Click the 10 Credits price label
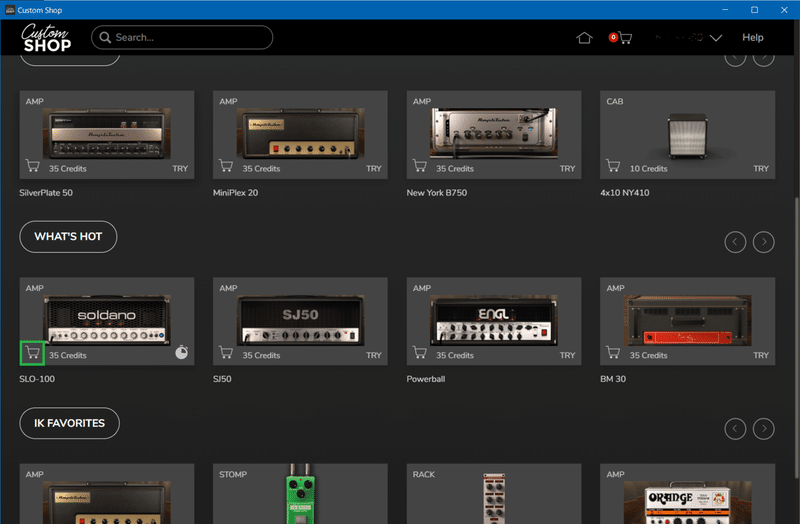 coord(648,169)
